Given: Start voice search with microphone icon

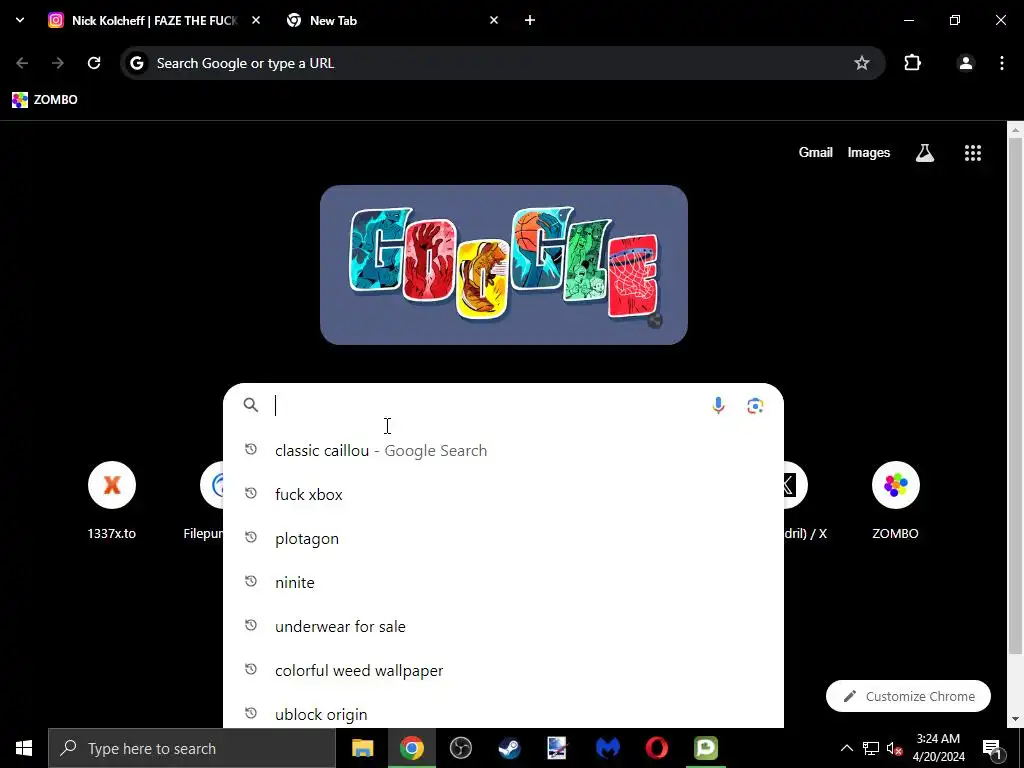Looking at the screenshot, I should point(718,406).
